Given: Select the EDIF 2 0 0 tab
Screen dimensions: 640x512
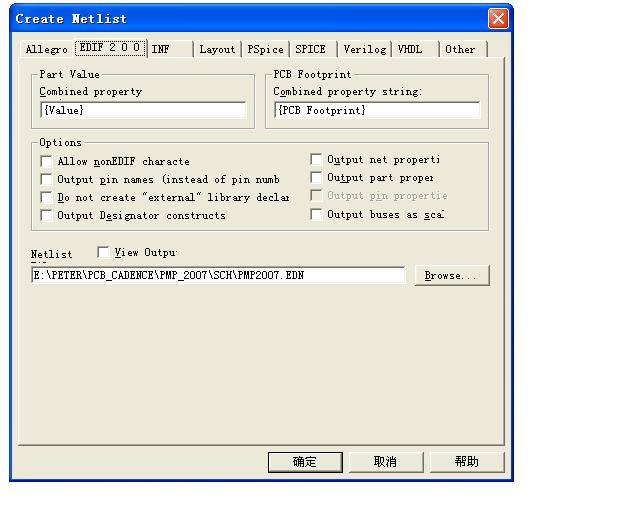Looking at the screenshot, I should tap(110, 48).
